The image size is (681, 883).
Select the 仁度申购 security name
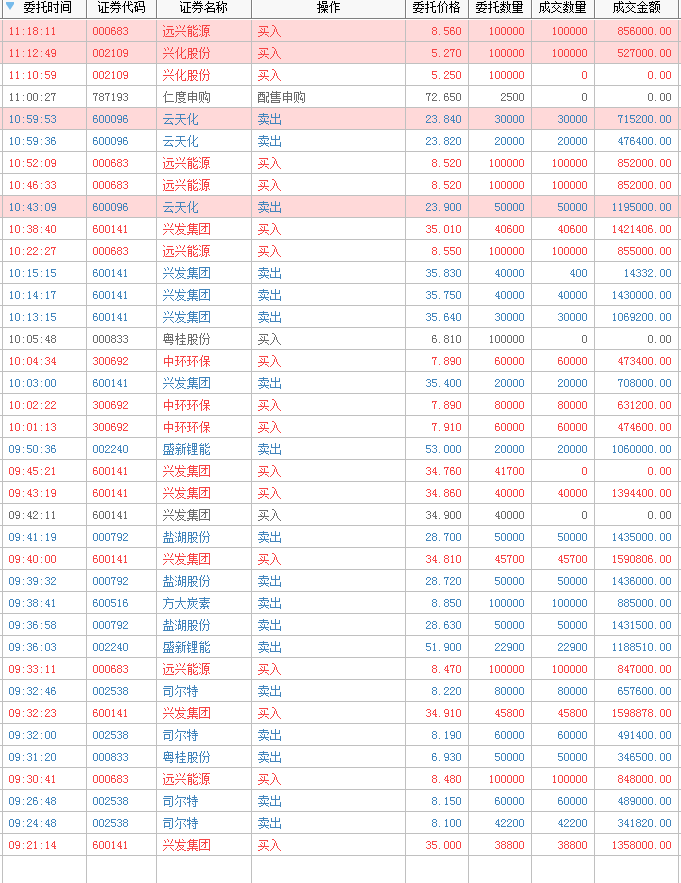tap(186, 97)
